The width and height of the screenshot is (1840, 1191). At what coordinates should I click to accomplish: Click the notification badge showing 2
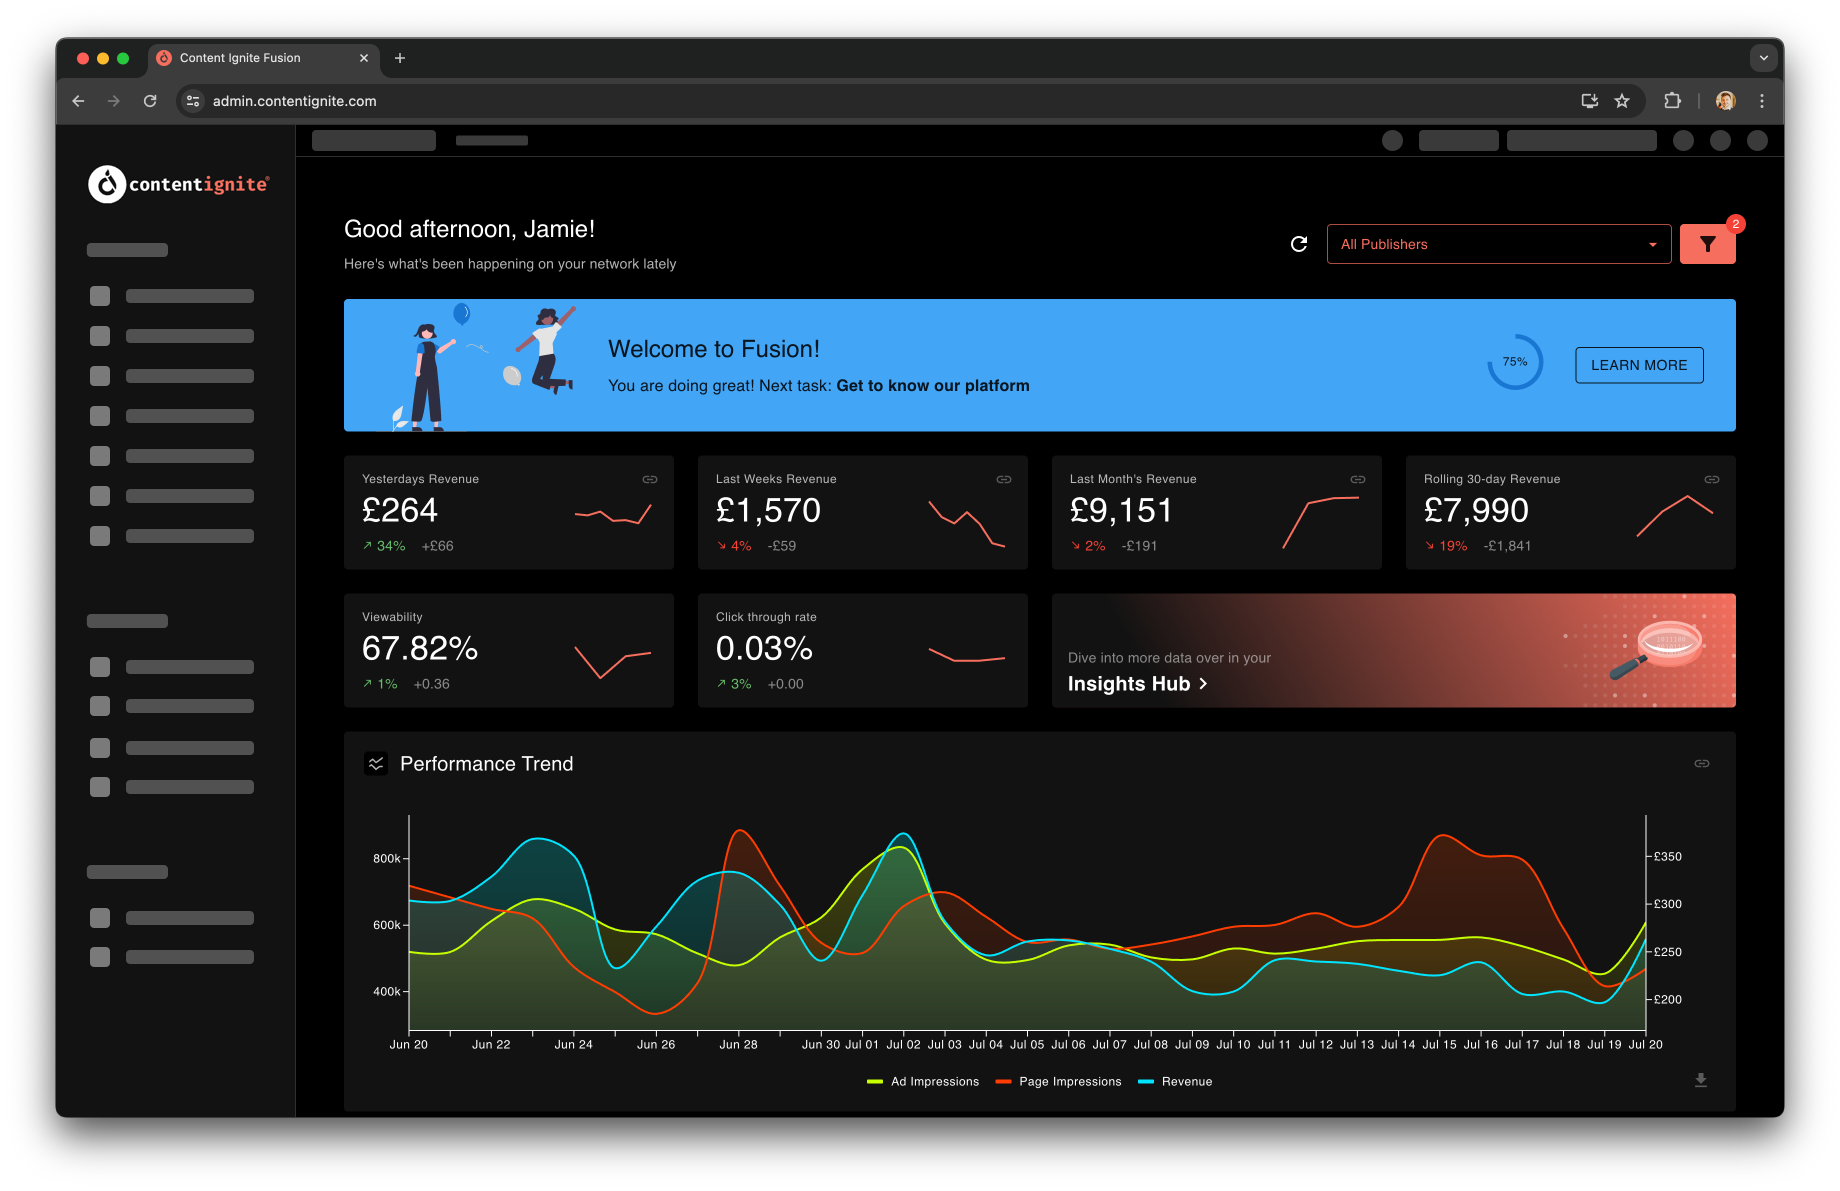(1736, 224)
